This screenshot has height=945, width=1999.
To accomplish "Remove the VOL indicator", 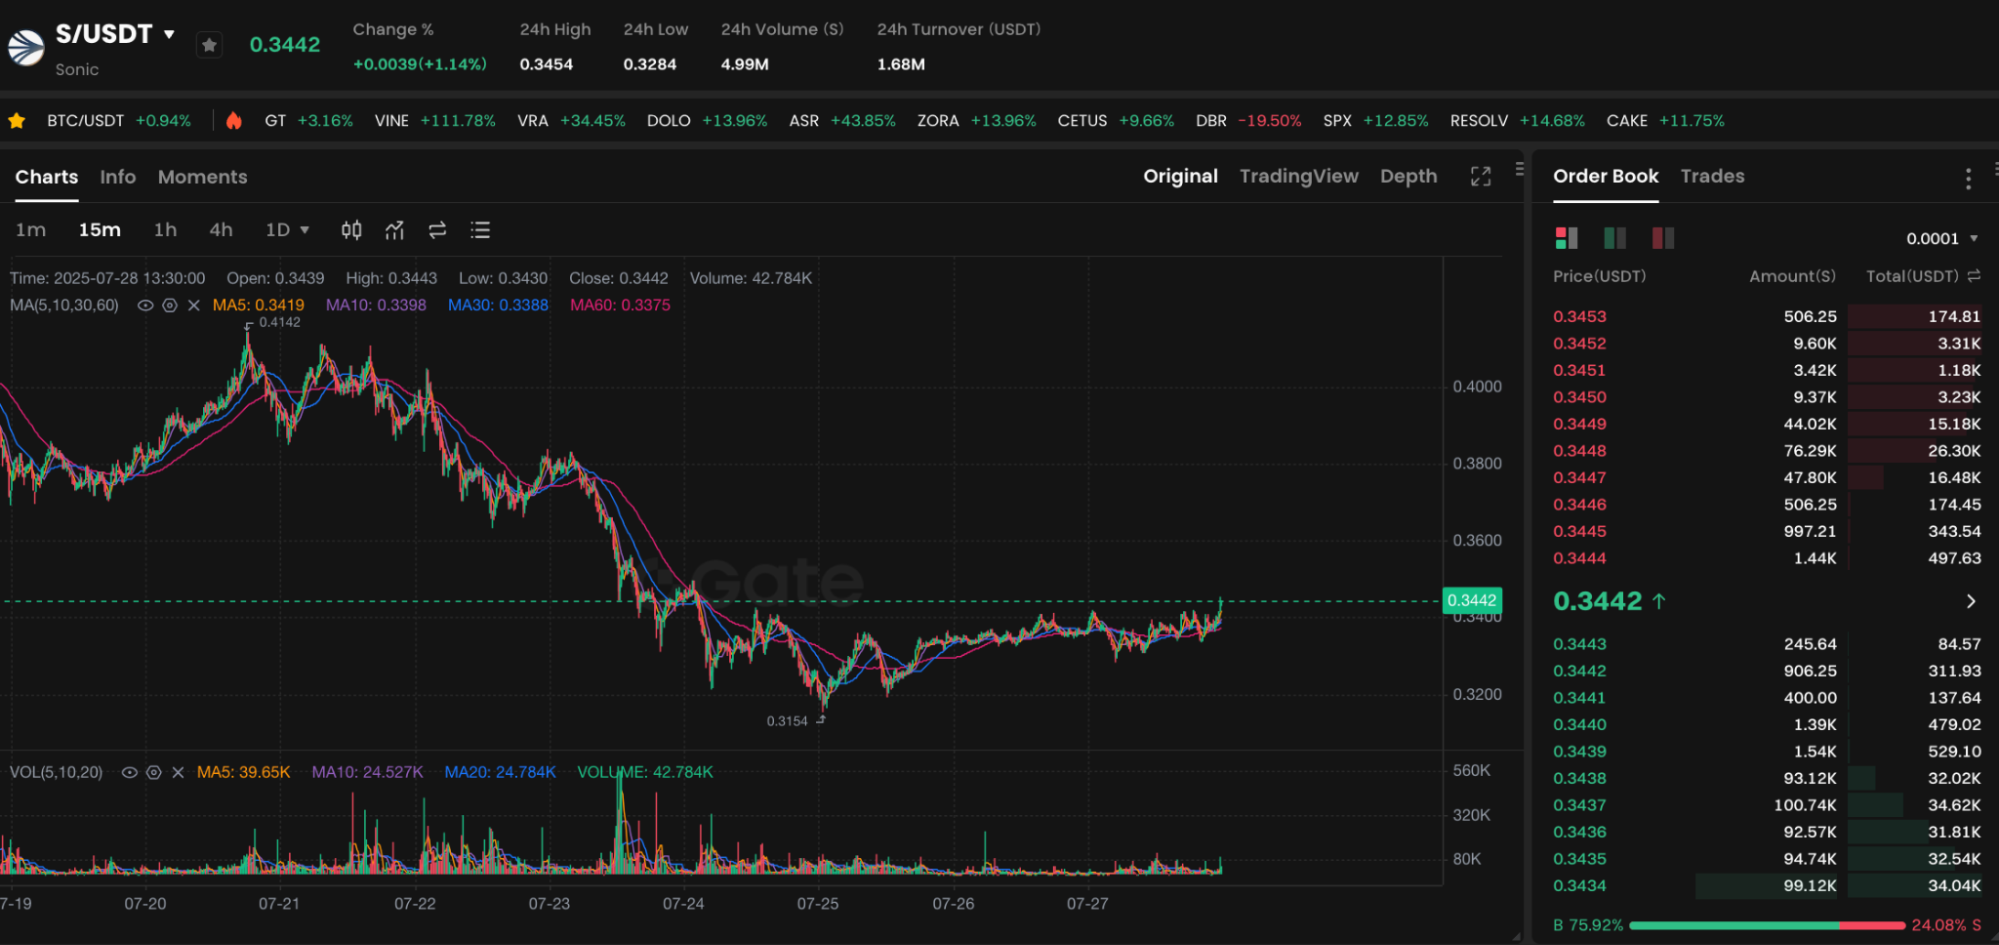I will coord(178,773).
